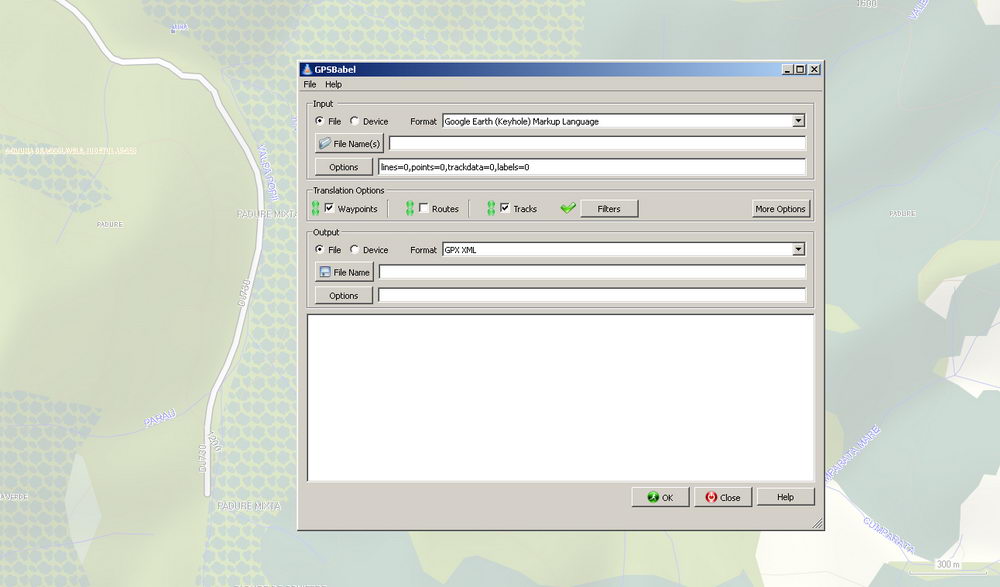Click the PARAU map label

159,419
